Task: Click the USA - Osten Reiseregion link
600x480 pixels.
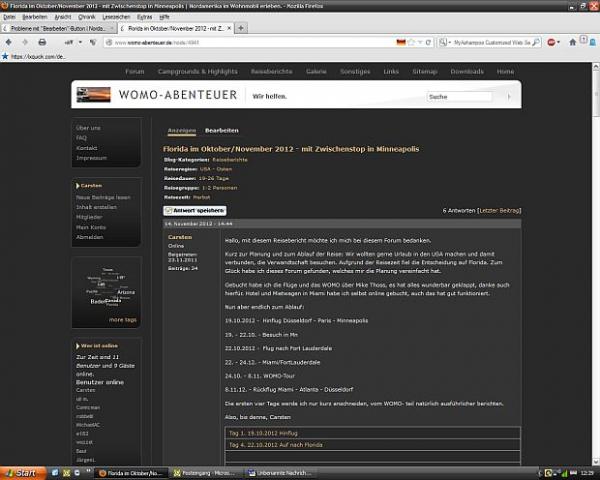Action: 216,169
